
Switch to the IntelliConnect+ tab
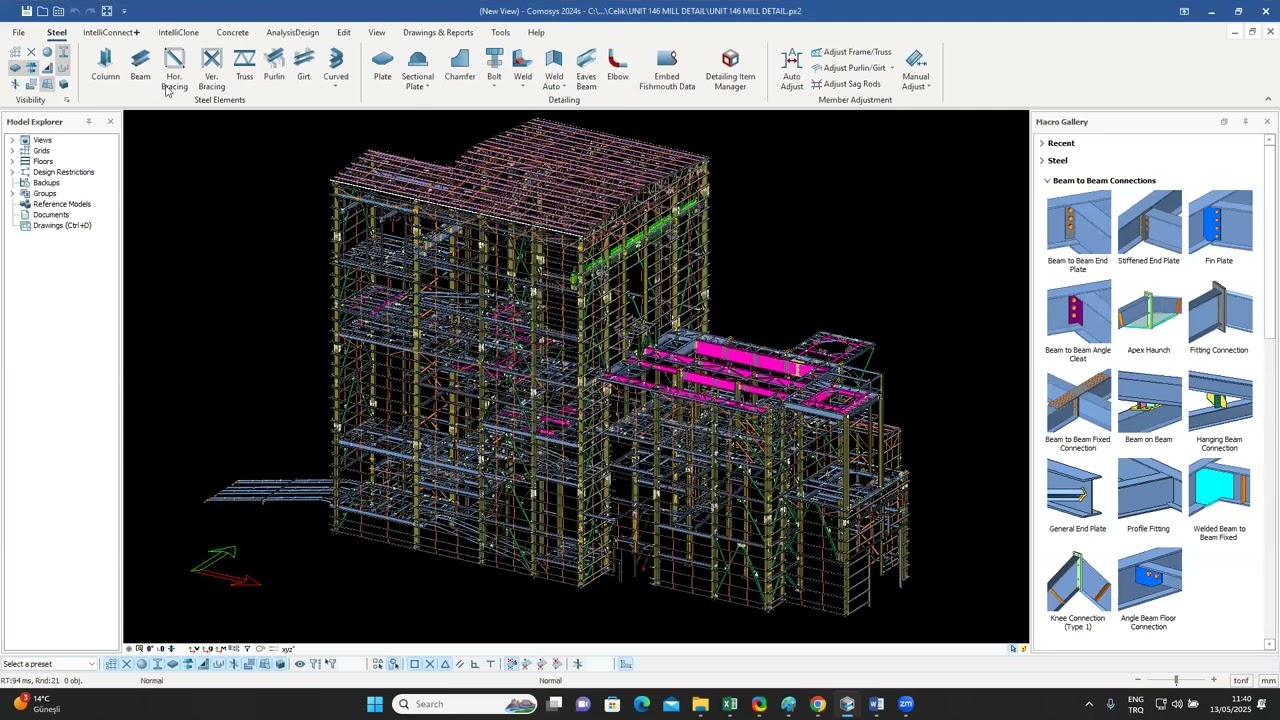[x=111, y=32]
